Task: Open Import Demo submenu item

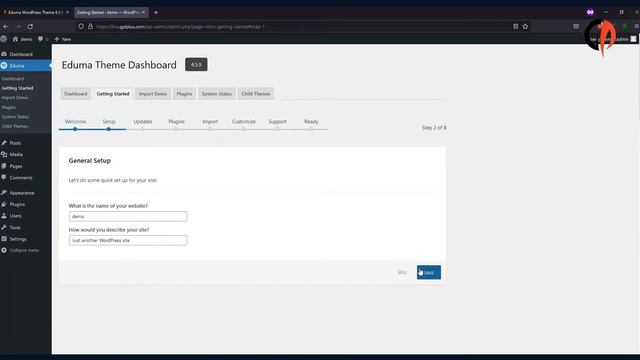Action: click(x=15, y=98)
